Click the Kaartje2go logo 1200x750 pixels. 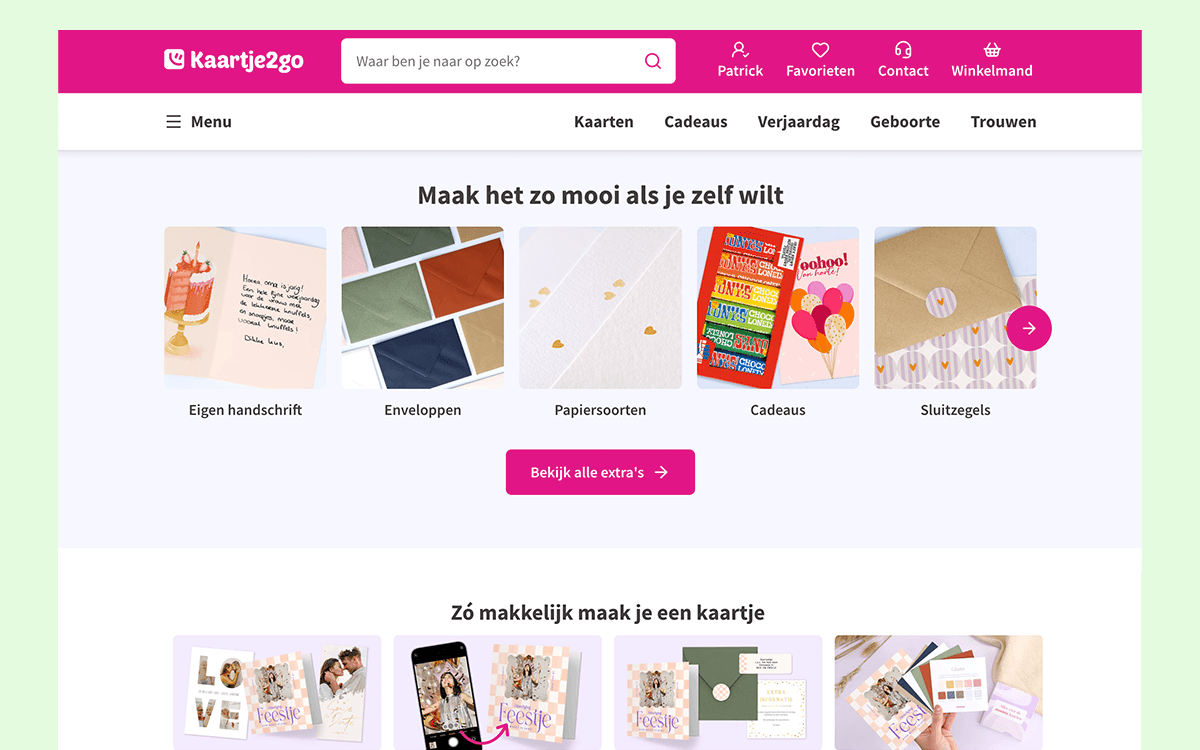[234, 61]
